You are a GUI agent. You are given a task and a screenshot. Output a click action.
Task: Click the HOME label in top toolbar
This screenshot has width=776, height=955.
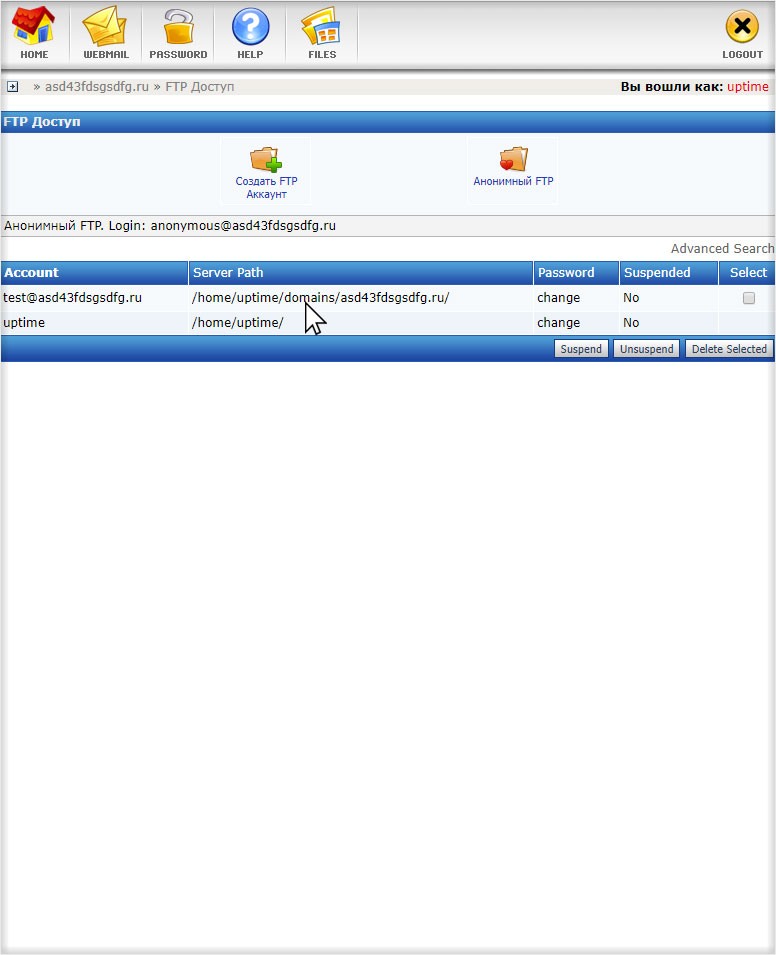(x=34, y=54)
